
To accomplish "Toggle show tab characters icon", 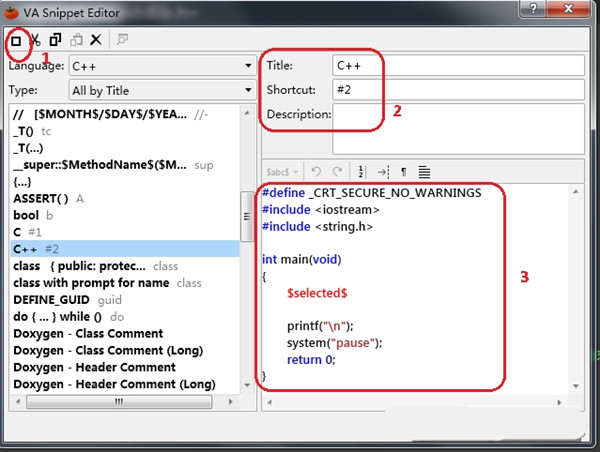I will (383, 172).
